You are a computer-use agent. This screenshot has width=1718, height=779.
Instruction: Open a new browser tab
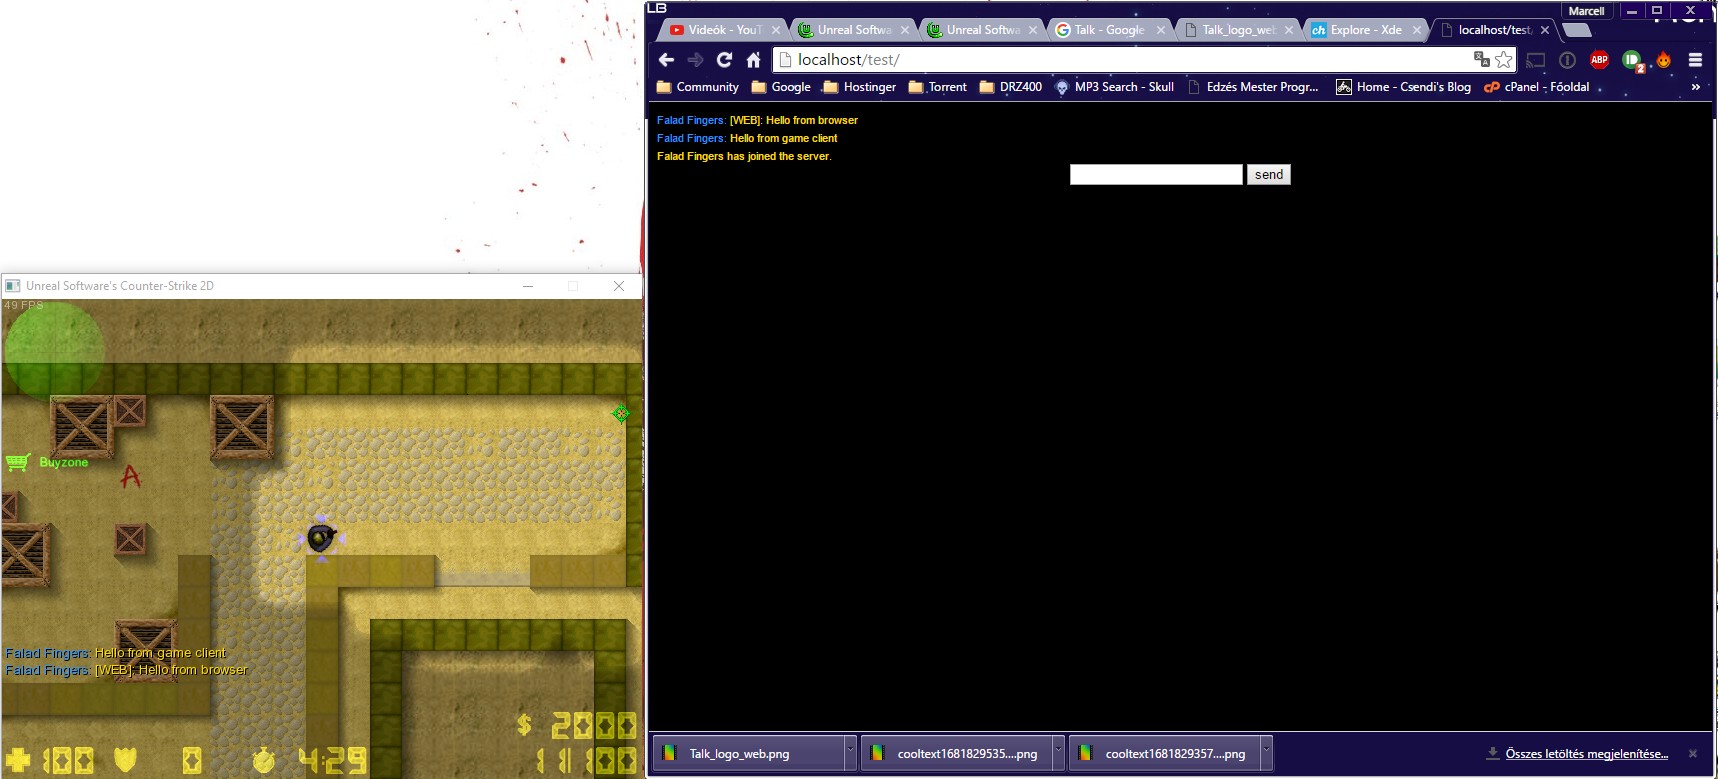(x=1576, y=30)
